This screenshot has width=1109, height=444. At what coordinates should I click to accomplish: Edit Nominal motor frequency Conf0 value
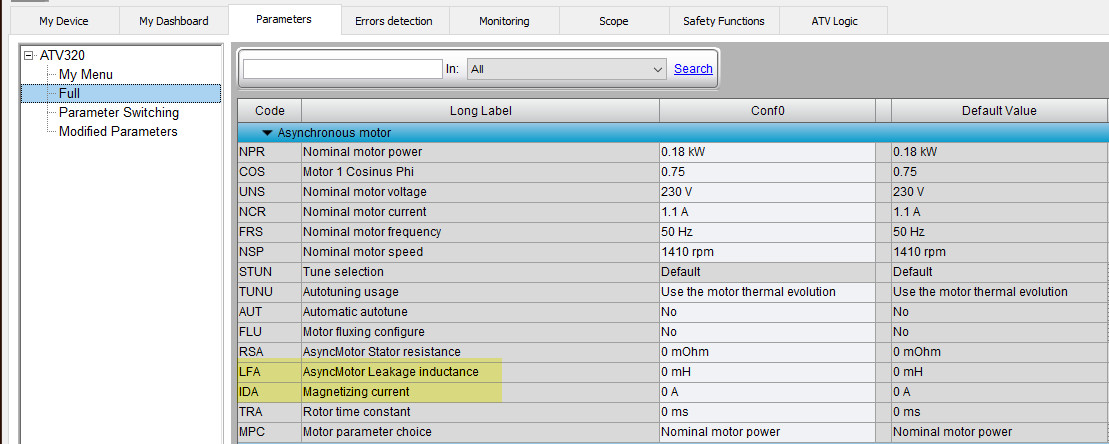[767, 232]
